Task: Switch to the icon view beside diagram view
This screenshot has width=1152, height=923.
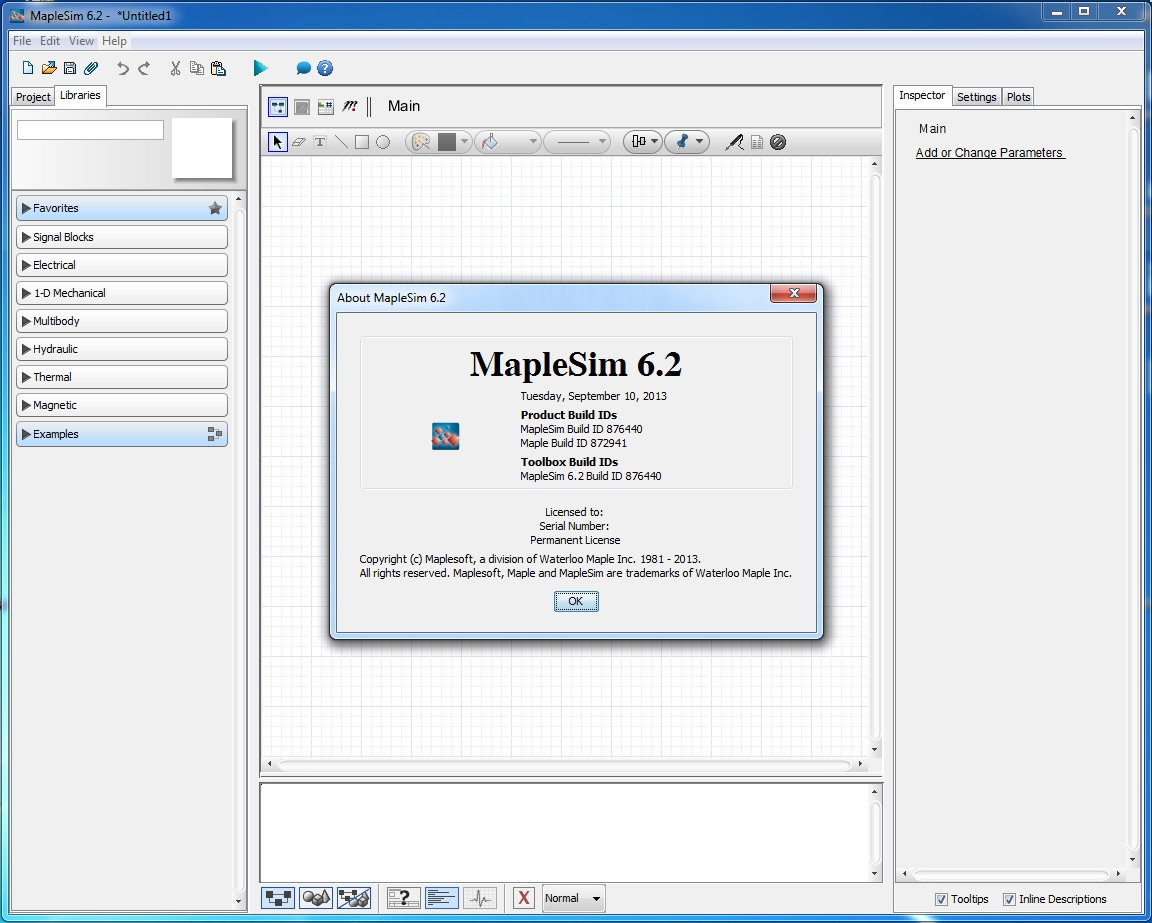Action: coord(302,107)
